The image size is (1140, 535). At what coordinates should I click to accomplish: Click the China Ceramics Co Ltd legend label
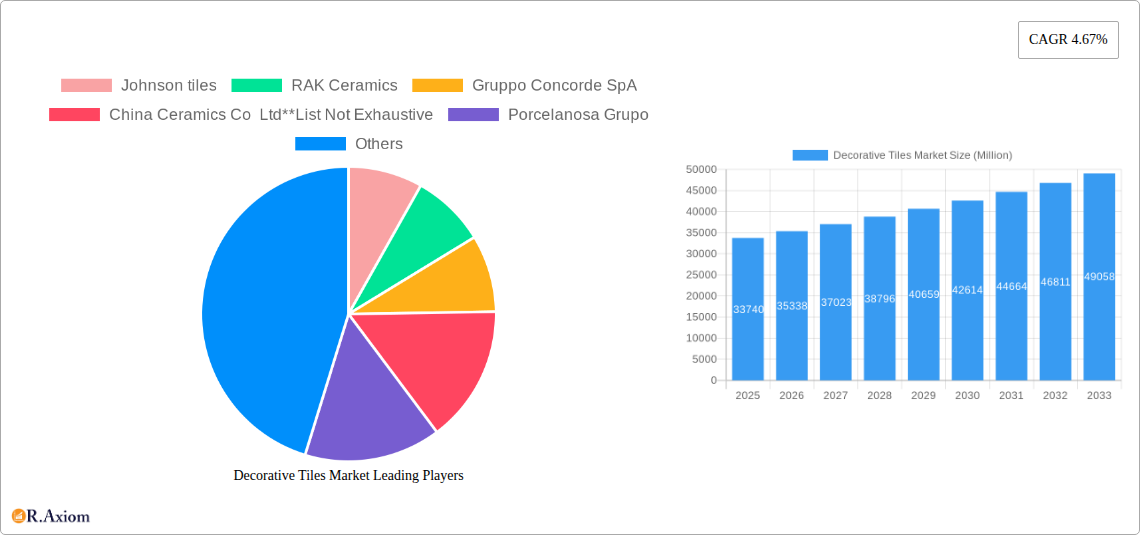271,114
